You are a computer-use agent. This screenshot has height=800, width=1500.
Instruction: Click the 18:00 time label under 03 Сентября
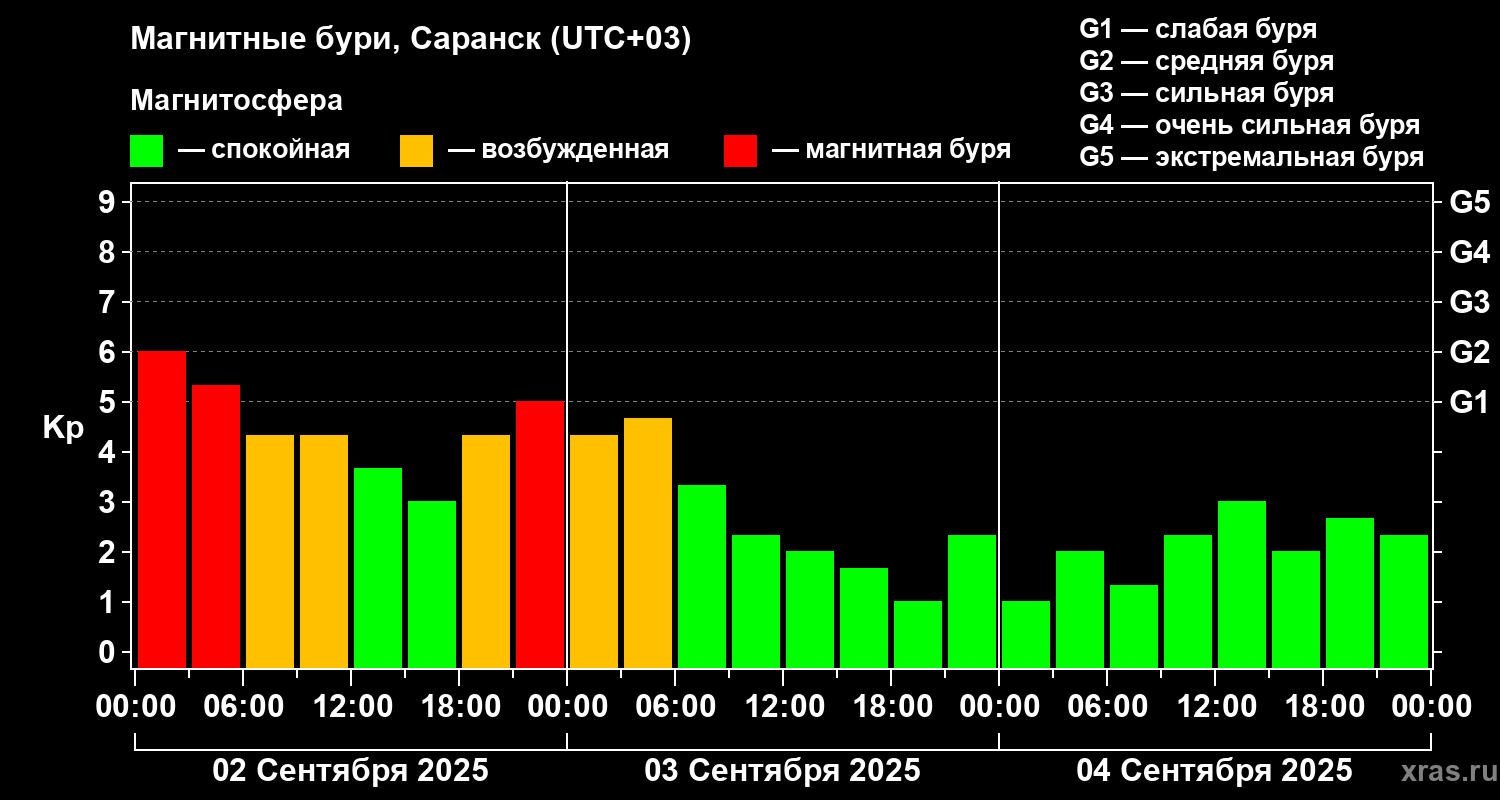[x=891, y=707]
